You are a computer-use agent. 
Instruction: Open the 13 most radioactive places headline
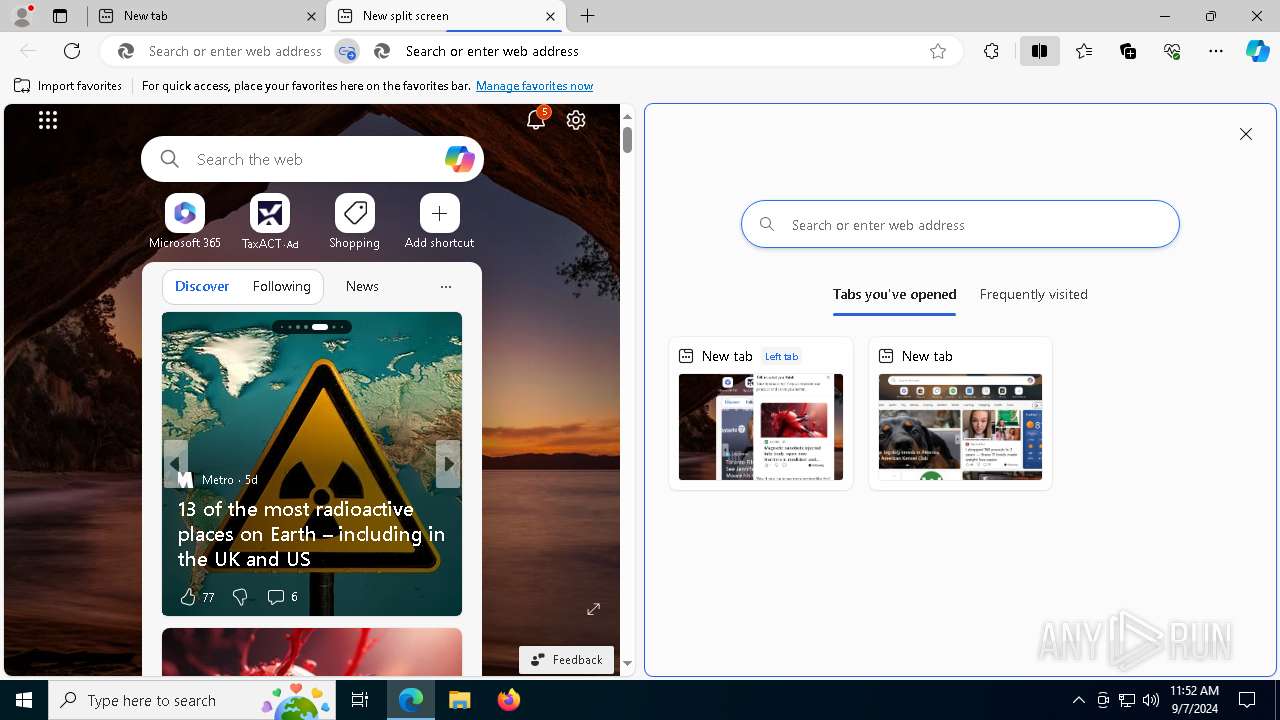311,534
